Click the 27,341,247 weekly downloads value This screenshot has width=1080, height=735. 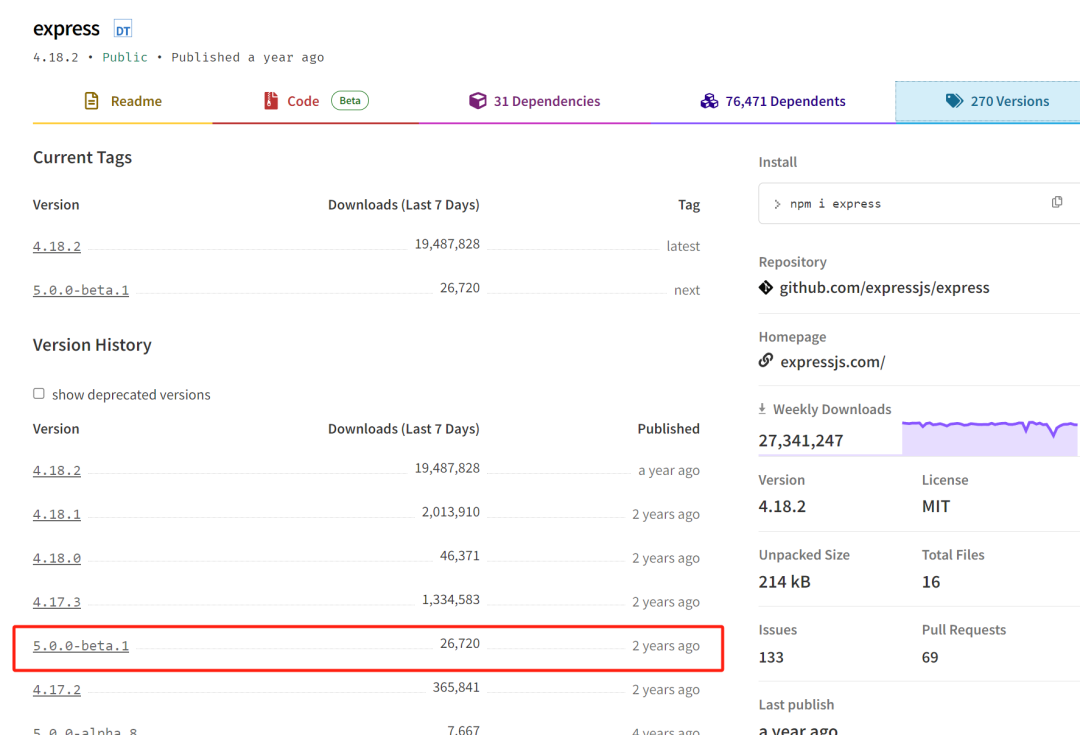coord(800,440)
